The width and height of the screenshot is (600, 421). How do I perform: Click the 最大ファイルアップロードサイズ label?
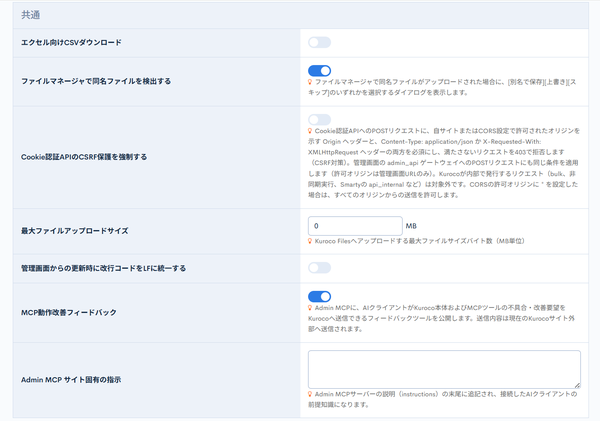(75, 231)
